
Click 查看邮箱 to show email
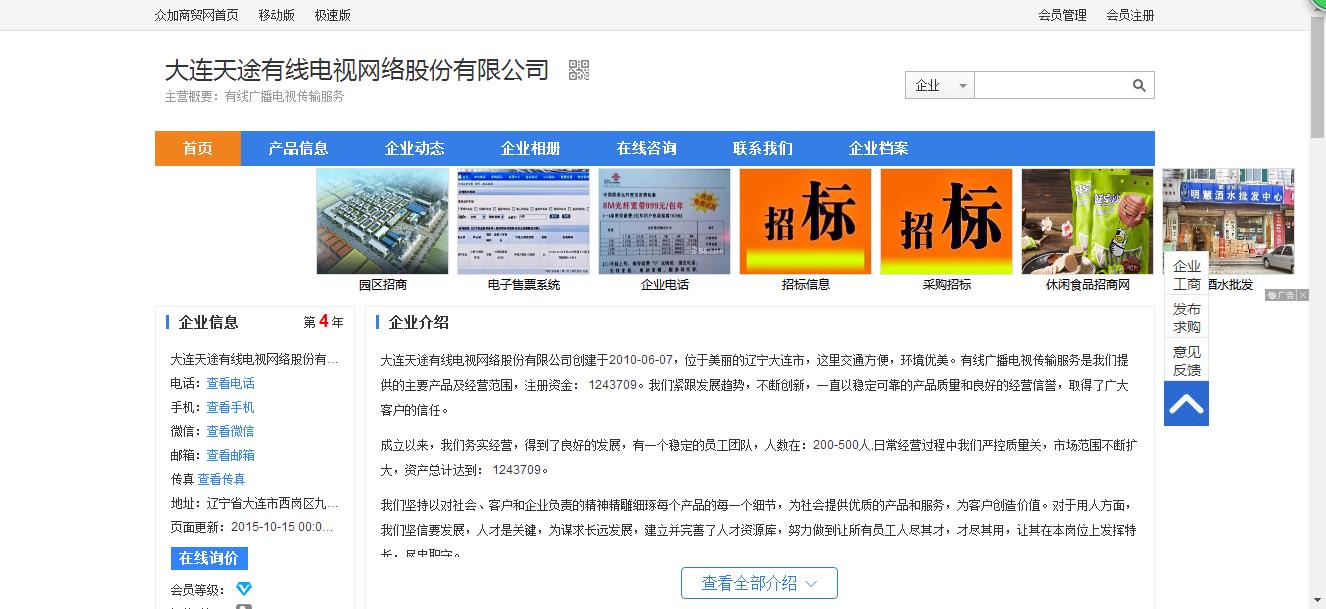point(230,455)
